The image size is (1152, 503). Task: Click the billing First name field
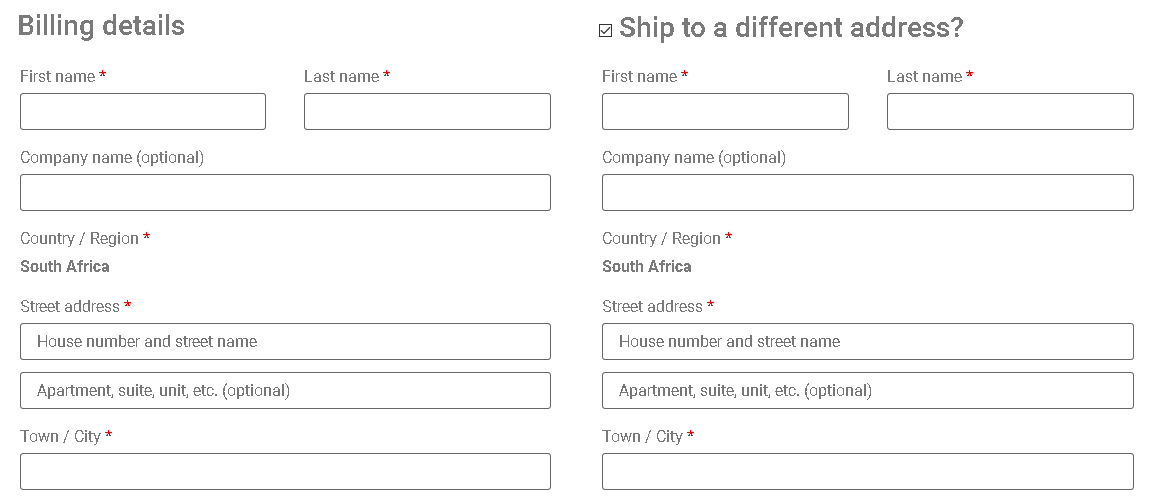tap(143, 112)
